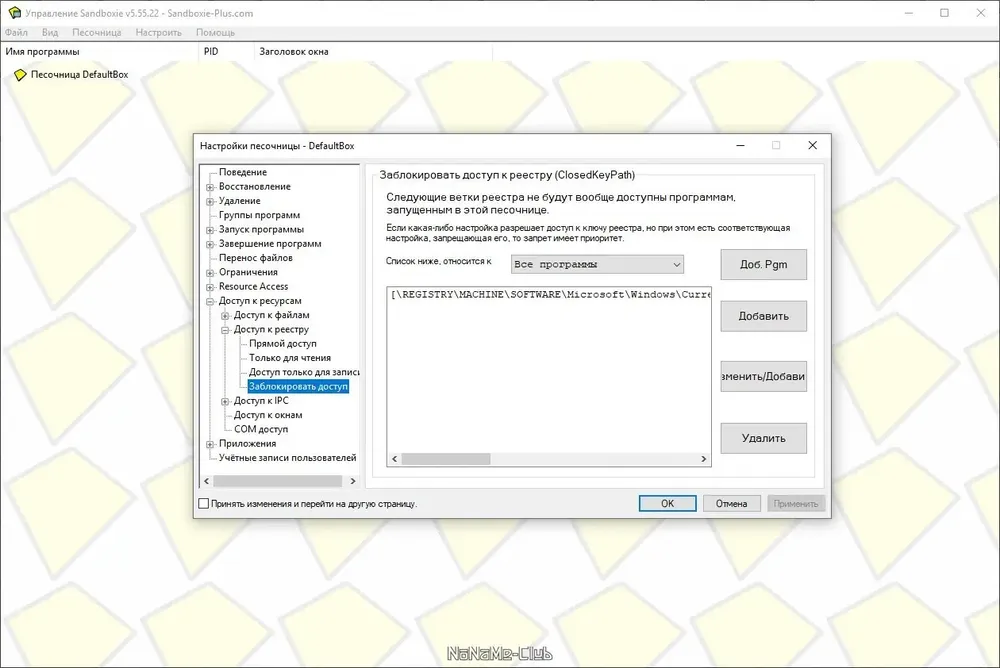Select Доступ только для записи item

(x=304, y=372)
